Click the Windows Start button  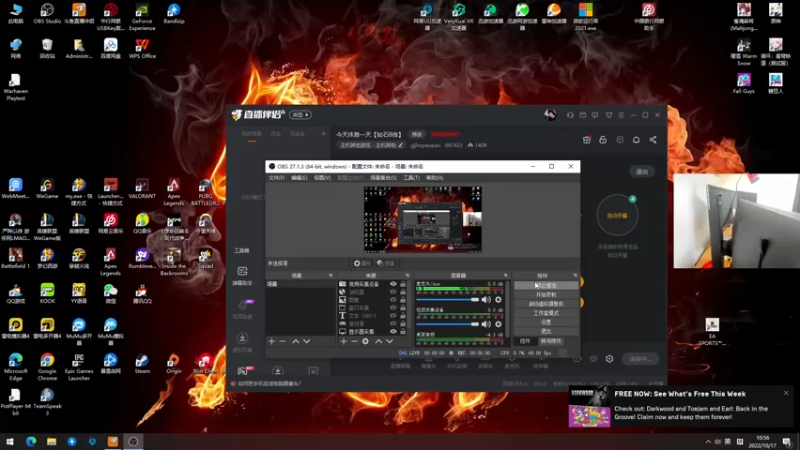[10, 441]
